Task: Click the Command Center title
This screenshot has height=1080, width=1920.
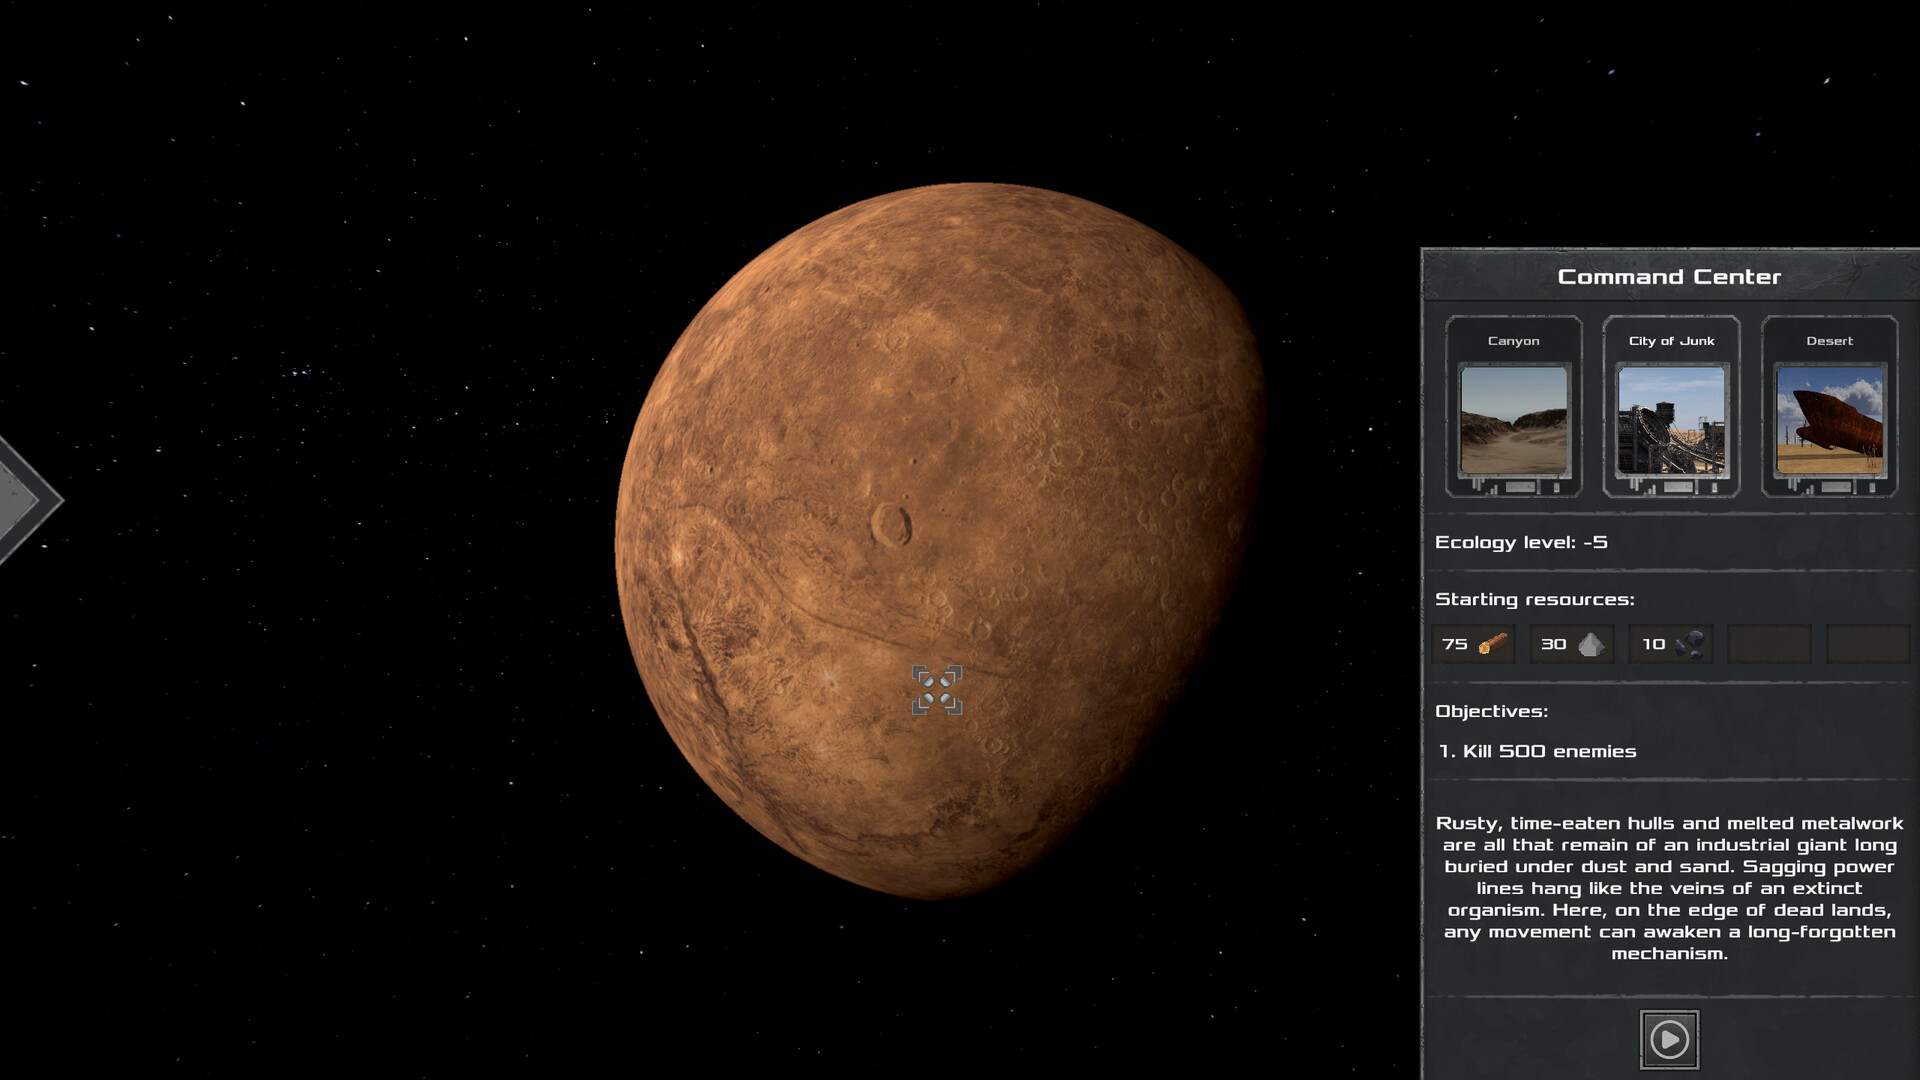Action: tap(1669, 277)
